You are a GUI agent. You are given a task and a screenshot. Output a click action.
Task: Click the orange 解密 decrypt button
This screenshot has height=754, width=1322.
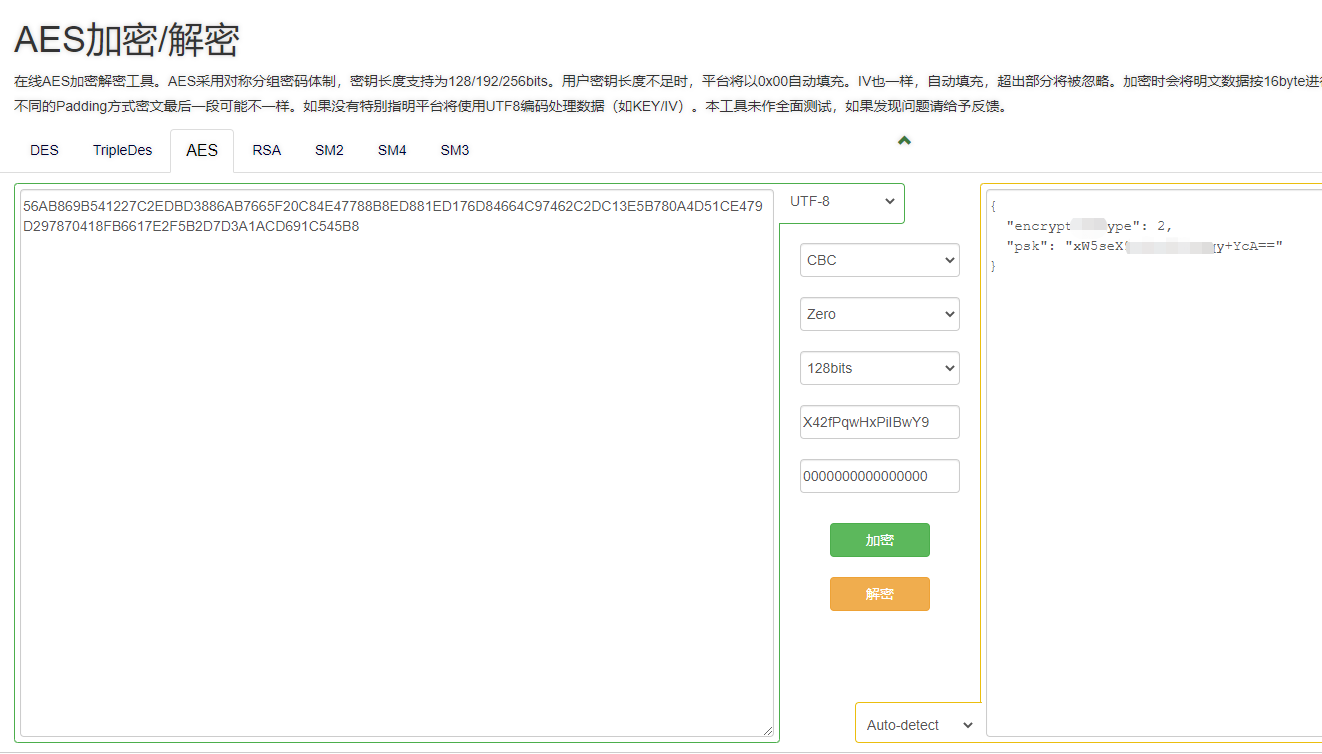point(880,594)
